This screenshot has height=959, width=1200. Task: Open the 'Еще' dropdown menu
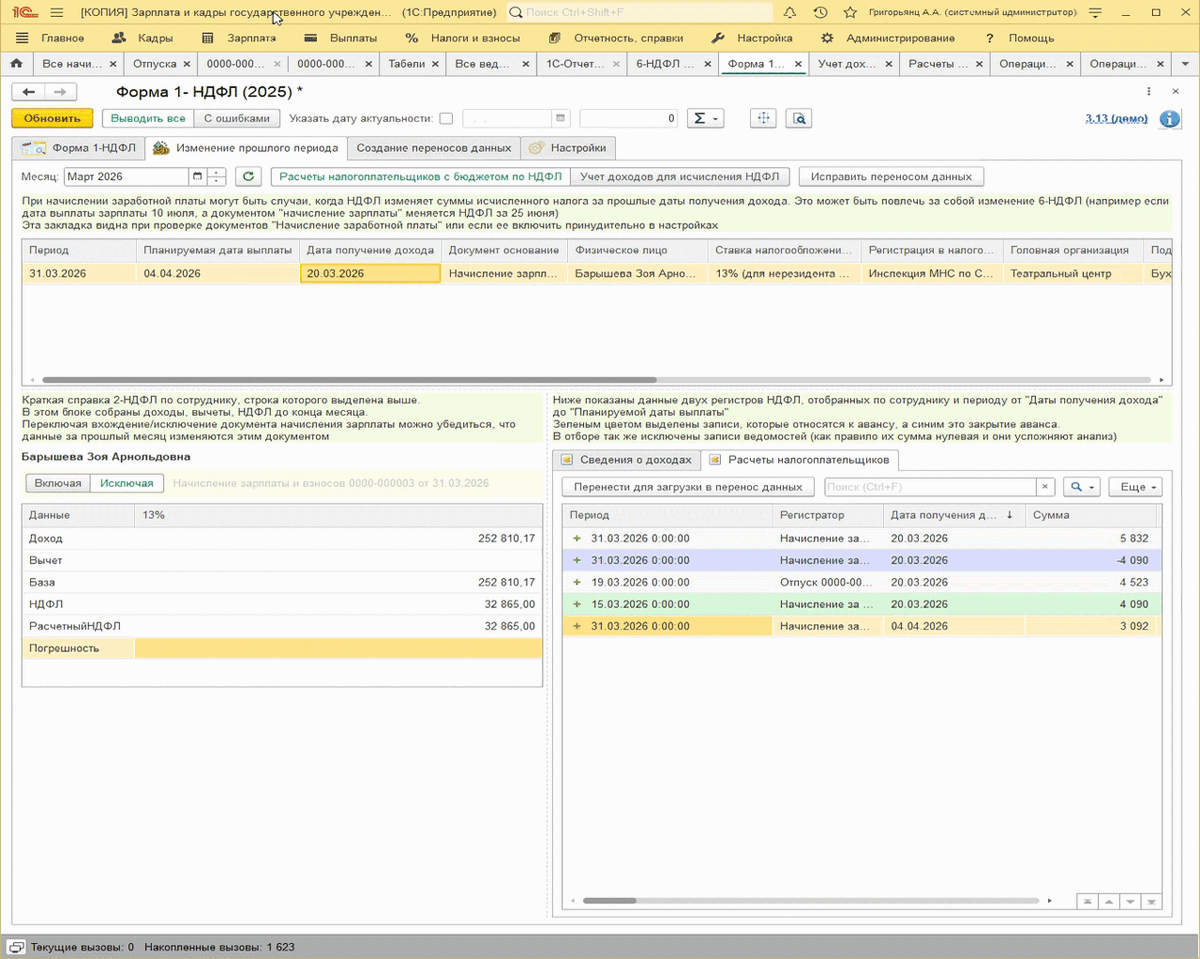click(1138, 487)
